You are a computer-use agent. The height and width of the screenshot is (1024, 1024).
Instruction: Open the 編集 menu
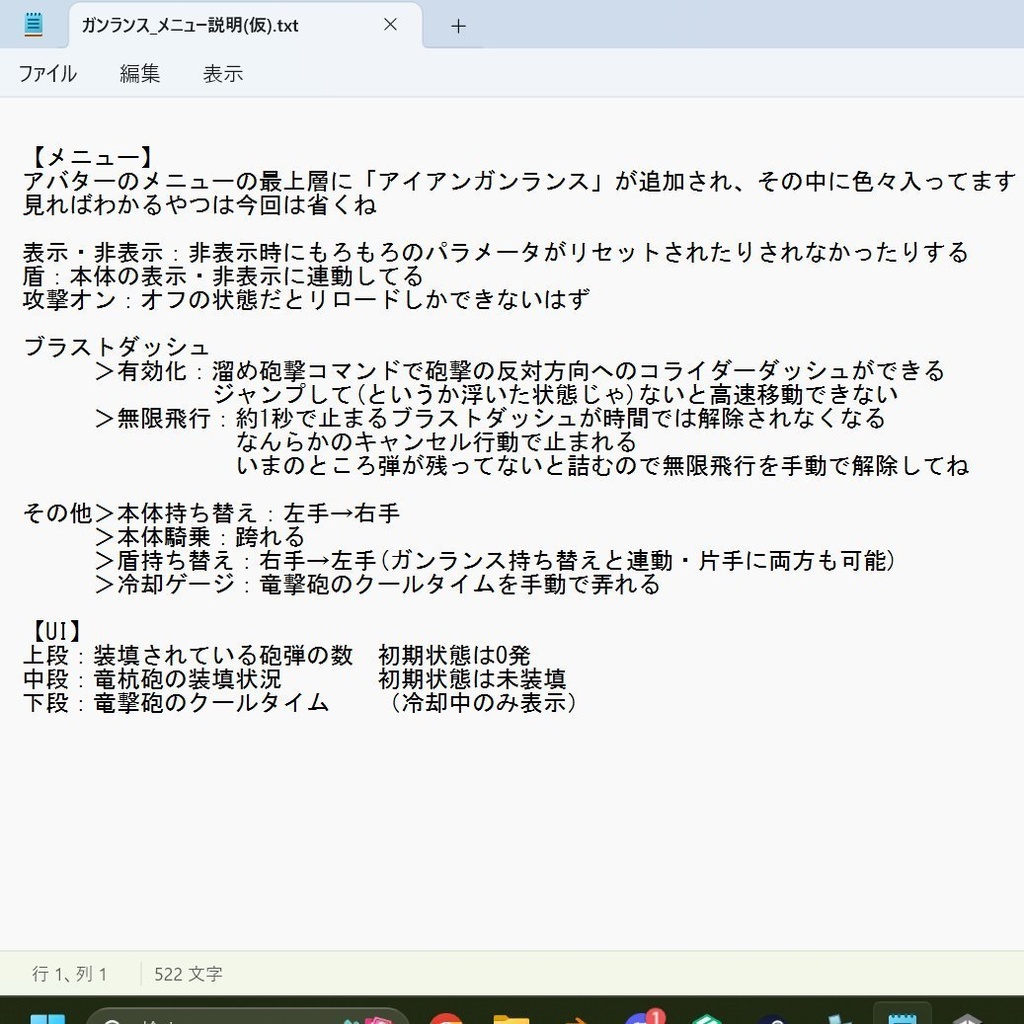tap(140, 73)
